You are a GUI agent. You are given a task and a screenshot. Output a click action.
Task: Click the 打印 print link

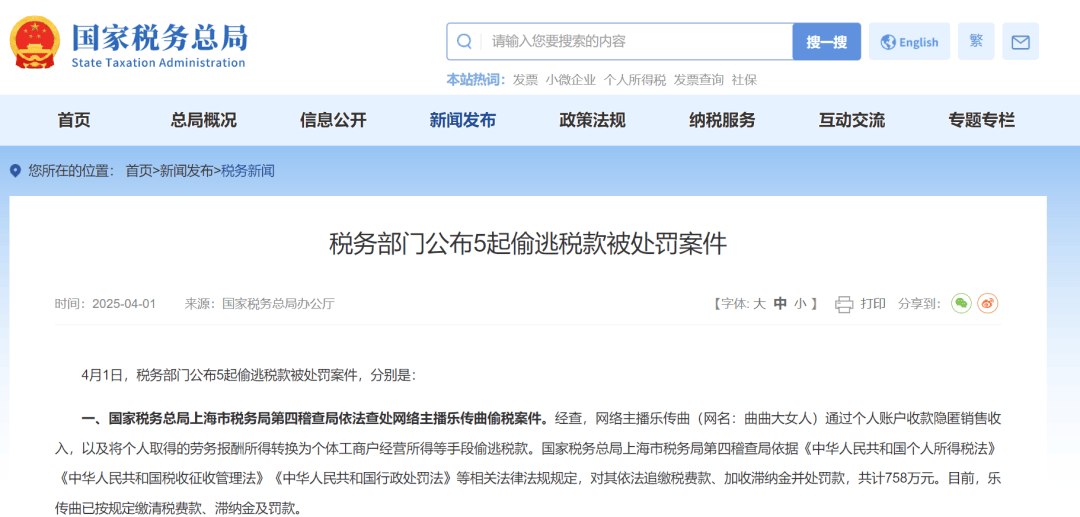(873, 304)
